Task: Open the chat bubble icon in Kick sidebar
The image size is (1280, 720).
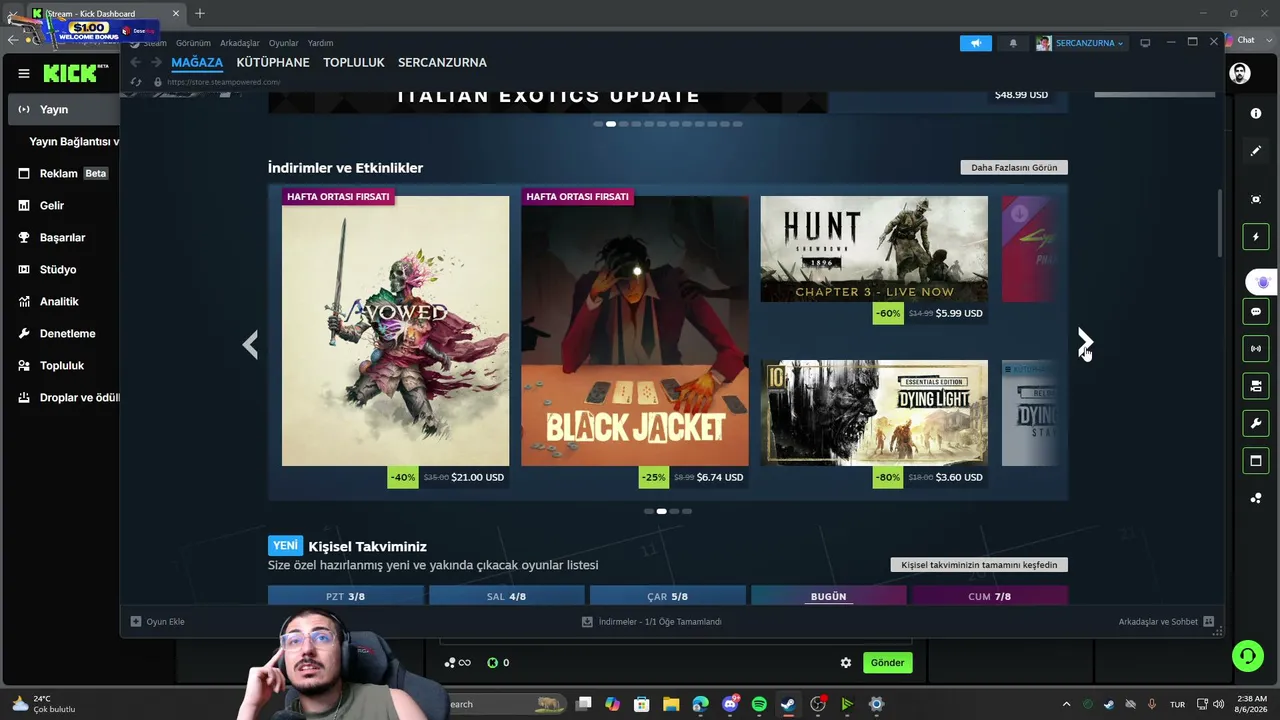Action: pyautogui.click(x=1256, y=312)
